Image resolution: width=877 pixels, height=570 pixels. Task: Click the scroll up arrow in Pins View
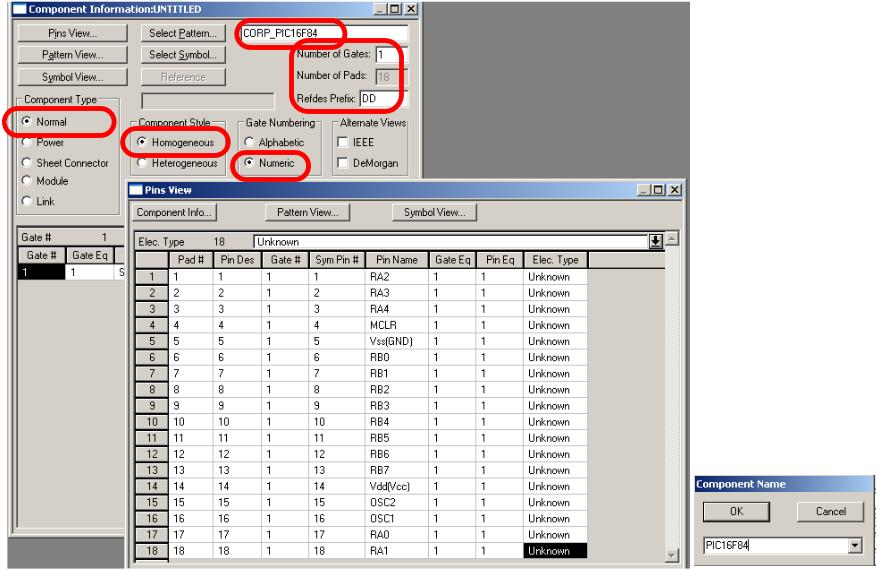[x=672, y=238]
